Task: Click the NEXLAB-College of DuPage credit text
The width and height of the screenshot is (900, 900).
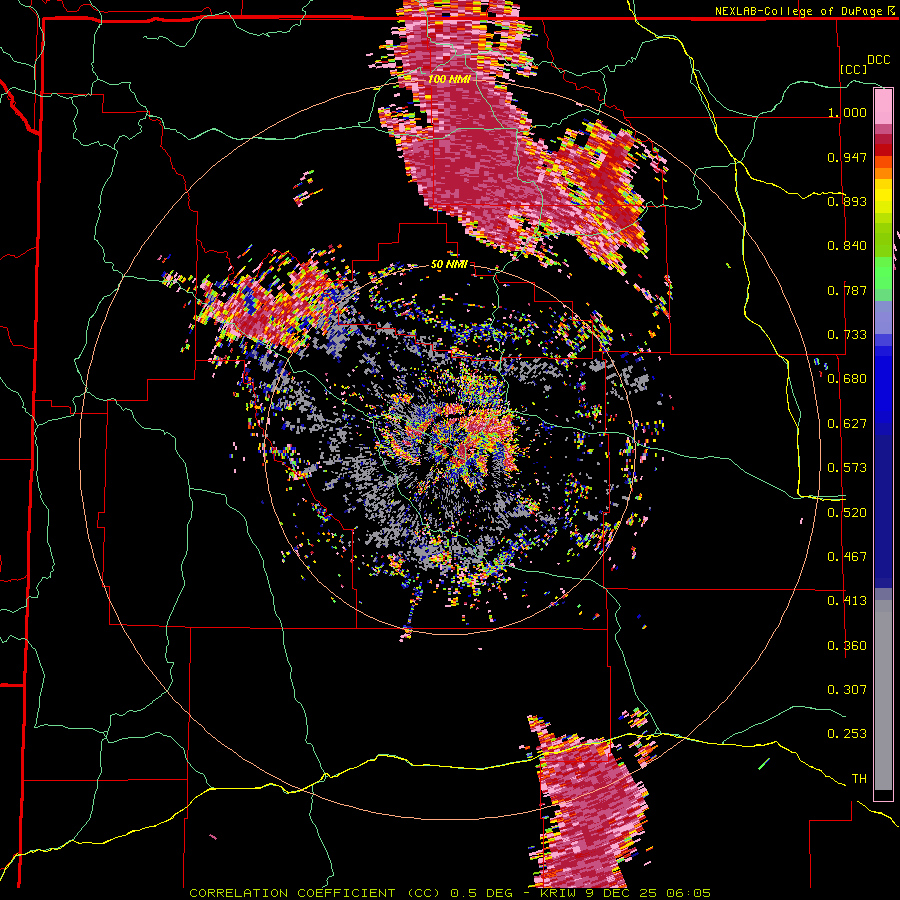Action: pos(800,11)
